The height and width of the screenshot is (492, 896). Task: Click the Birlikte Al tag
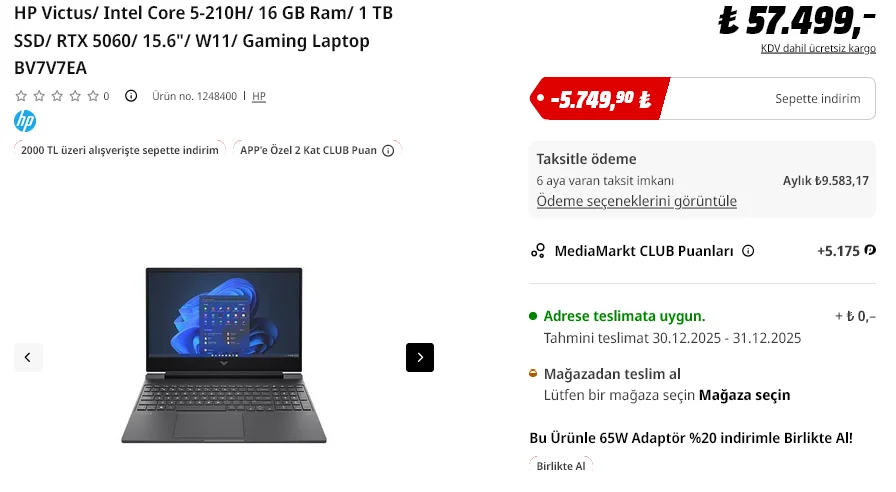561,466
